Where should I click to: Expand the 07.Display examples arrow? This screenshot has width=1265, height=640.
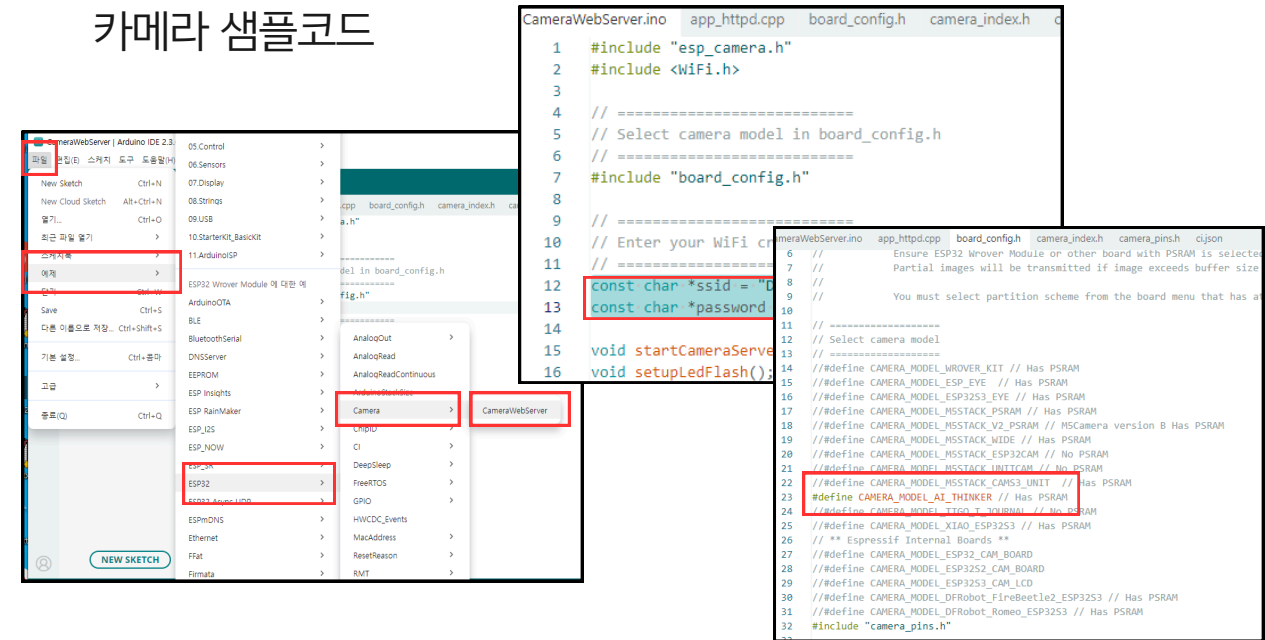coord(322,183)
